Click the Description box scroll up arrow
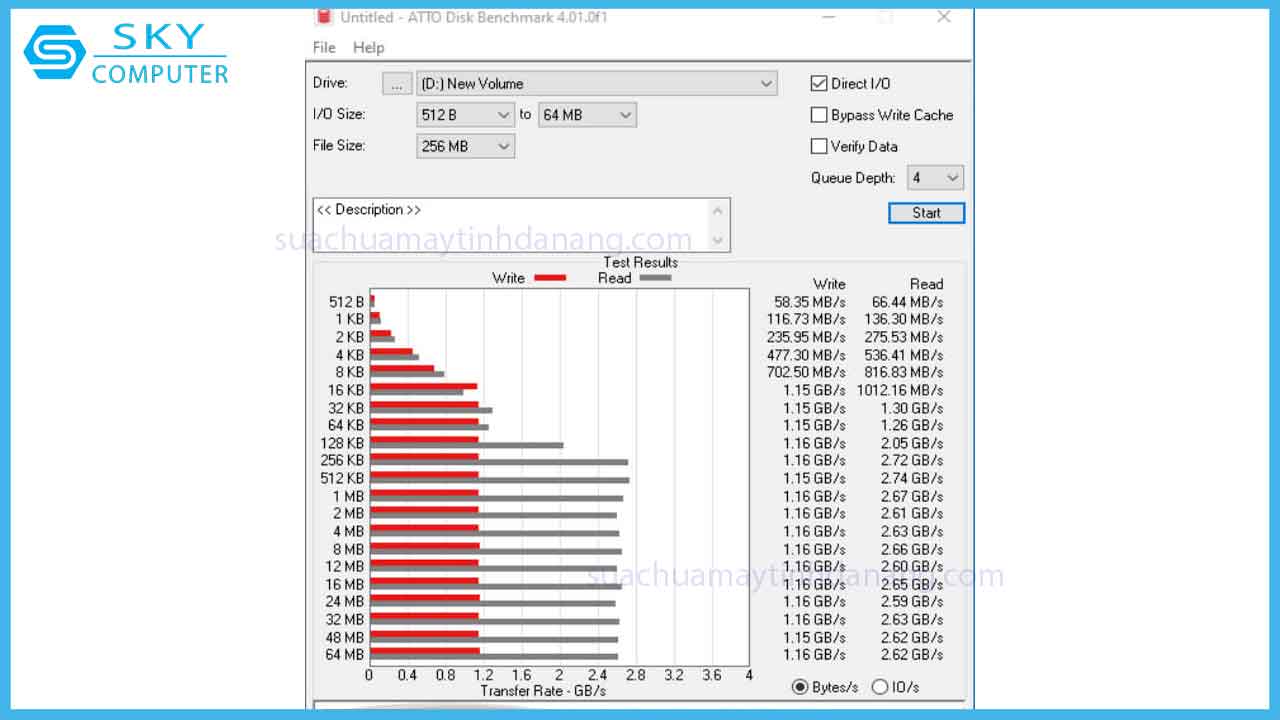Screen dimensions: 1280x720 pyautogui.click(x=718, y=210)
